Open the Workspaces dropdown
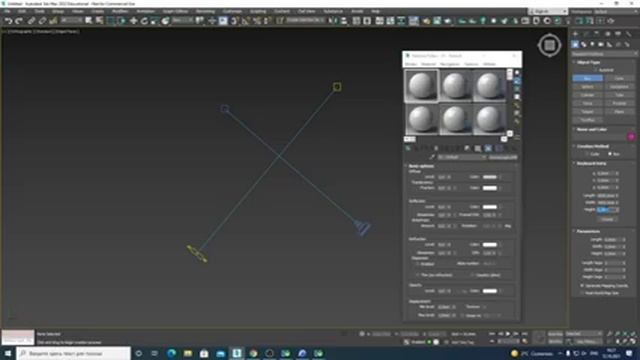Image resolution: width=640 pixels, height=360 pixels. (616, 11)
